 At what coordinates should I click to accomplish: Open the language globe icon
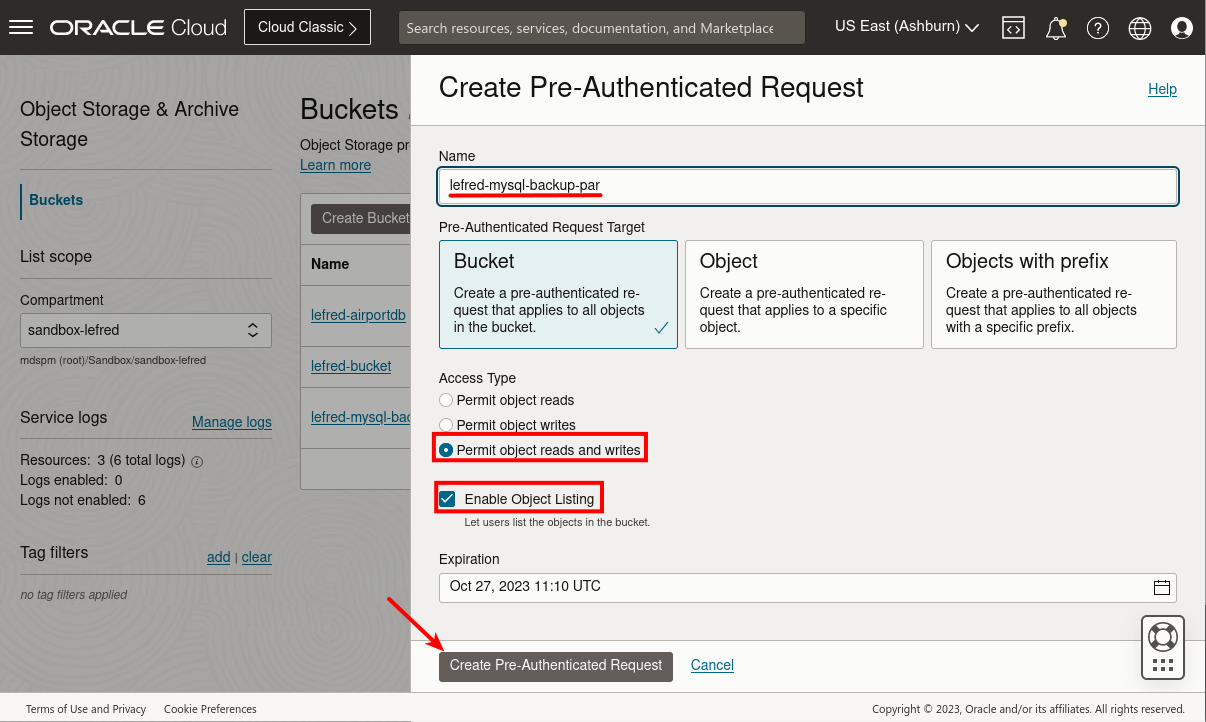point(1140,28)
